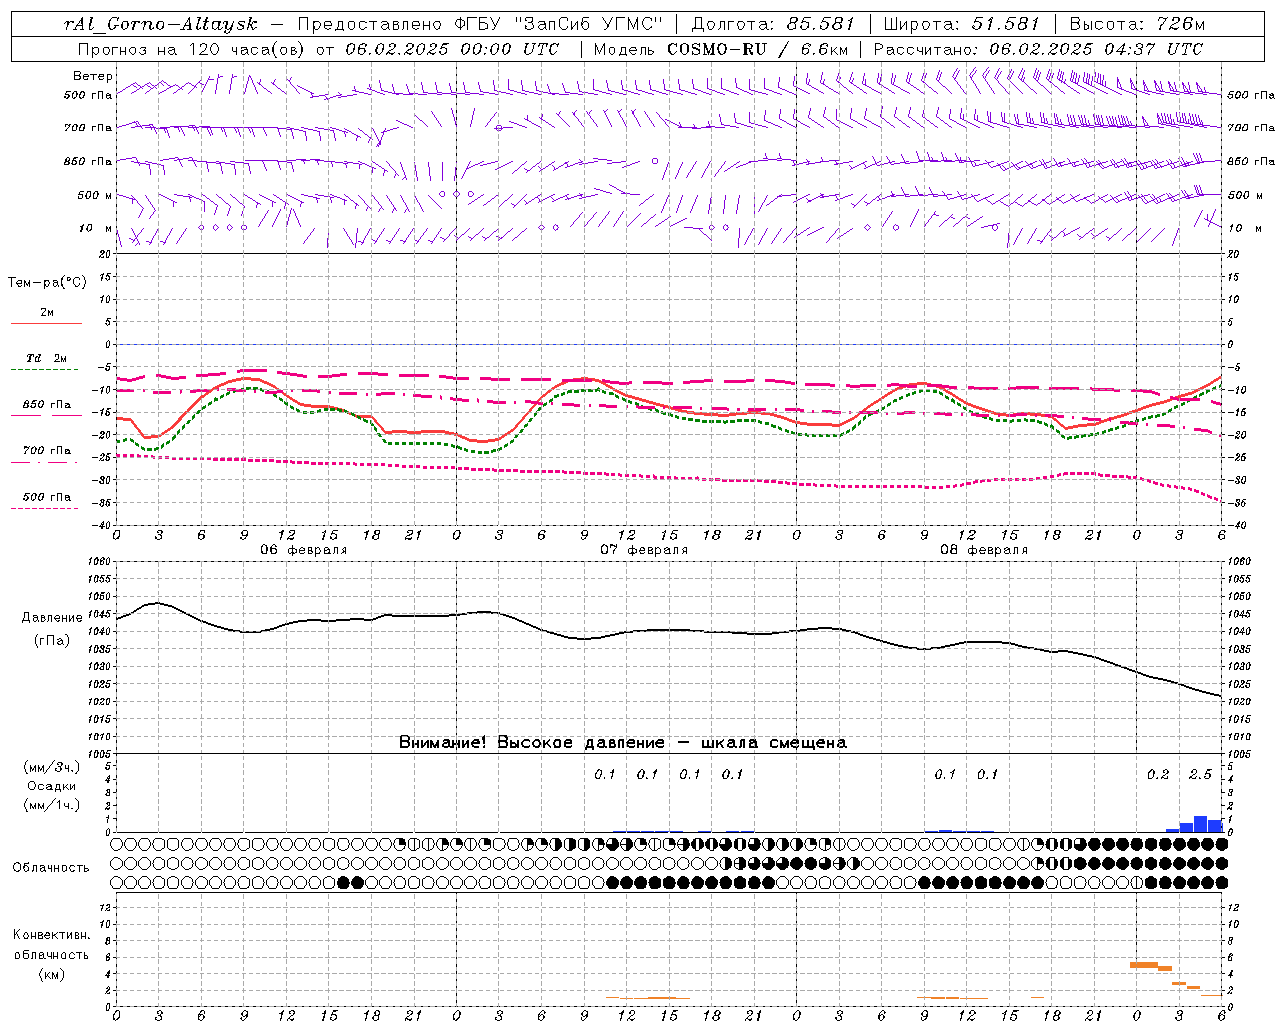Image resolution: width=1280 pixels, height=1024 pixels.
Task: Click the (мм/3ч.) units label
Action: click(52, 767)
